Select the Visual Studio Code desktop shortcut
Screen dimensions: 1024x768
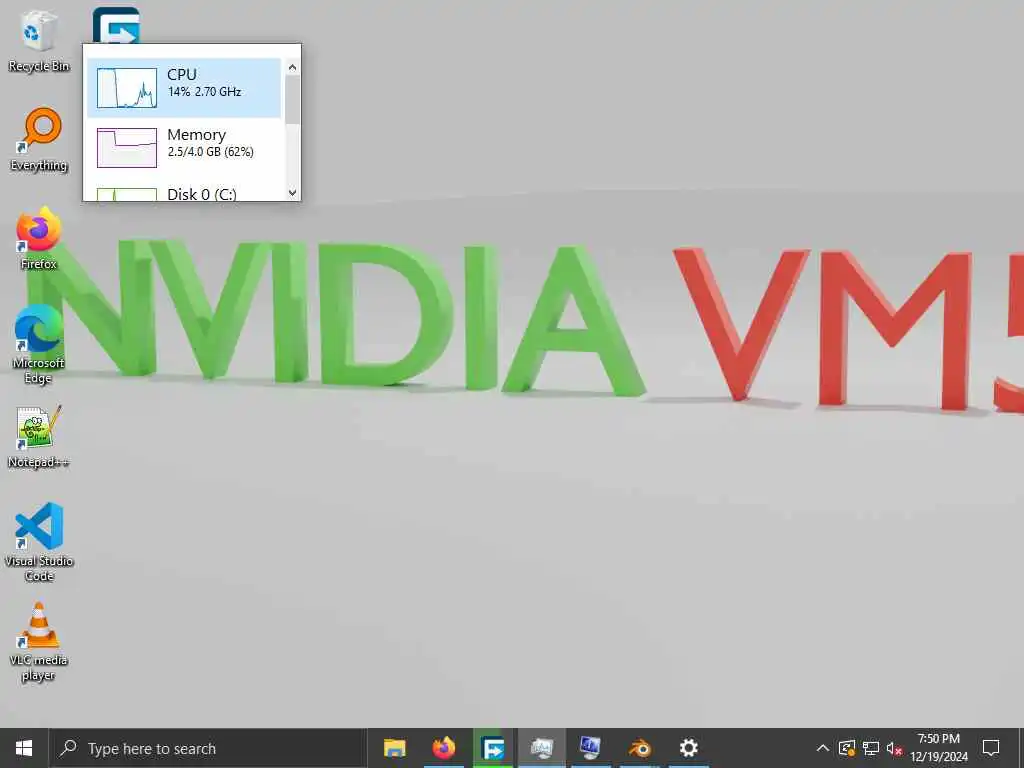(39, 541)
